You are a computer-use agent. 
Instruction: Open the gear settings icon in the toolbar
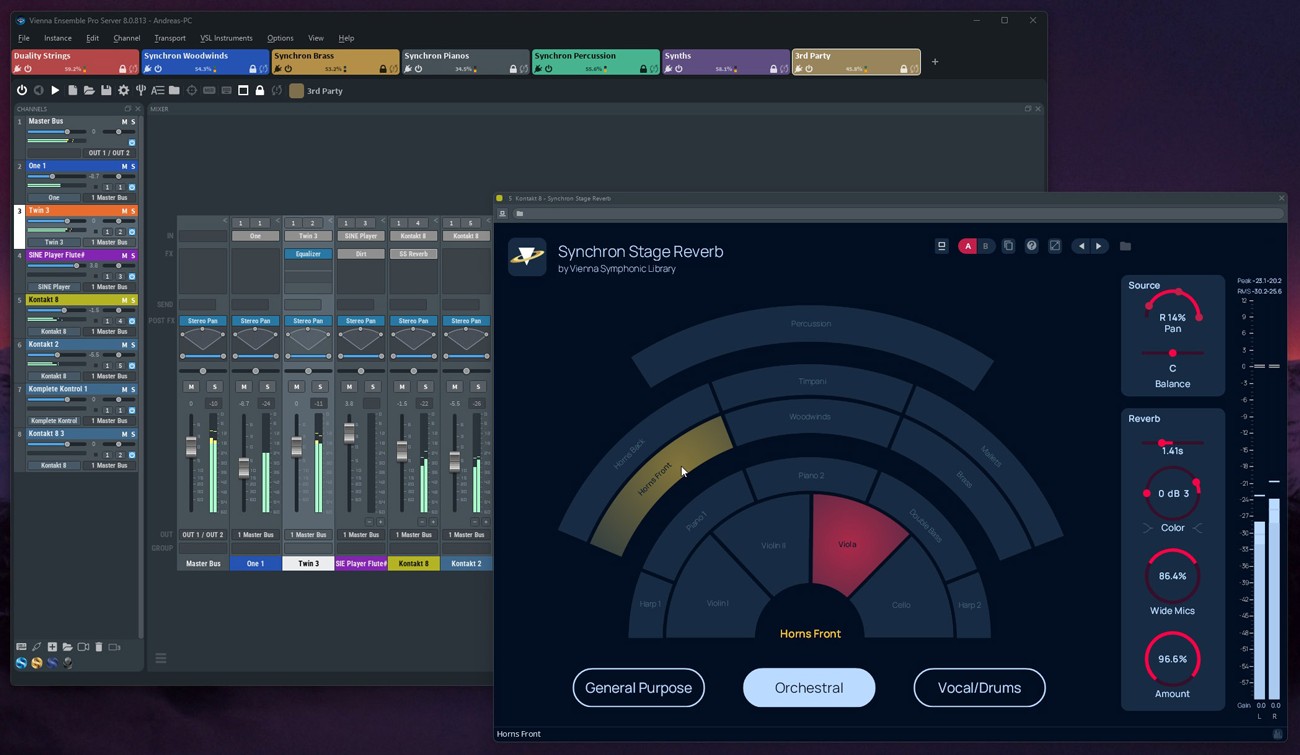pos(124,91)
